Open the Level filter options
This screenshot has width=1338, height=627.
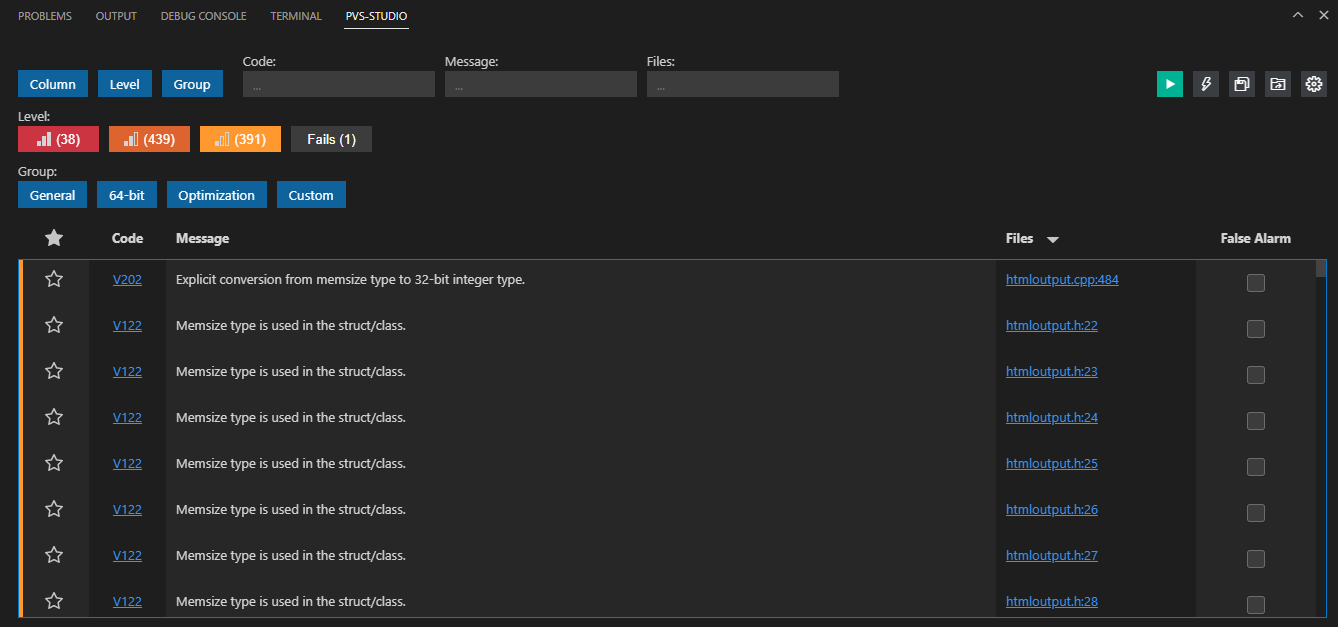(124, 84)
